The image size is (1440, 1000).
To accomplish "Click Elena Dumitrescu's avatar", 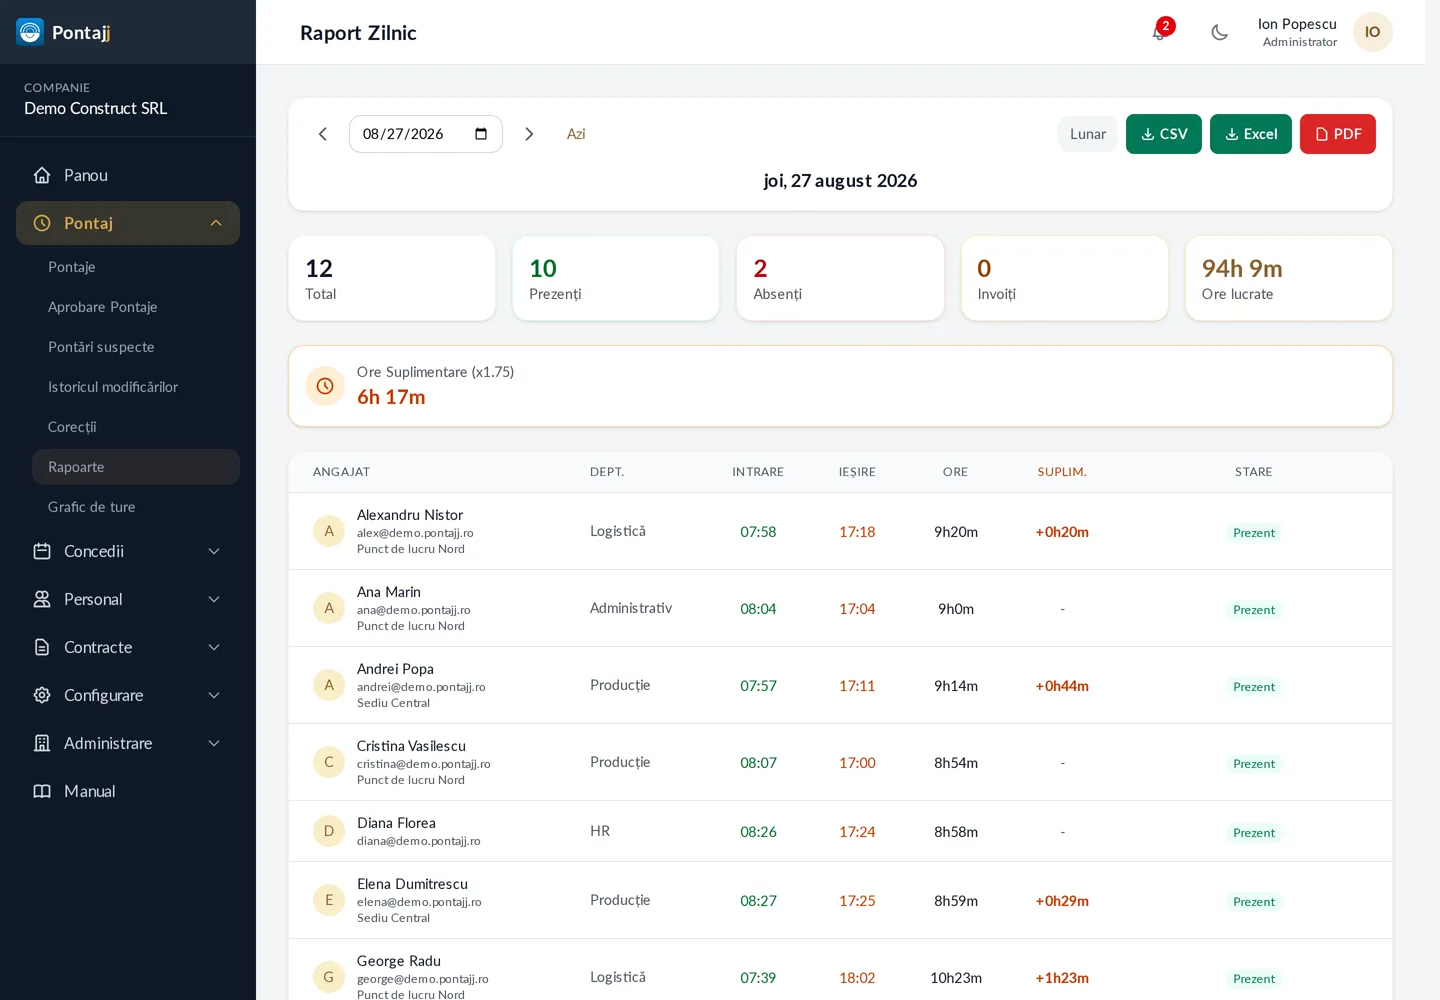I will point(329,900).
